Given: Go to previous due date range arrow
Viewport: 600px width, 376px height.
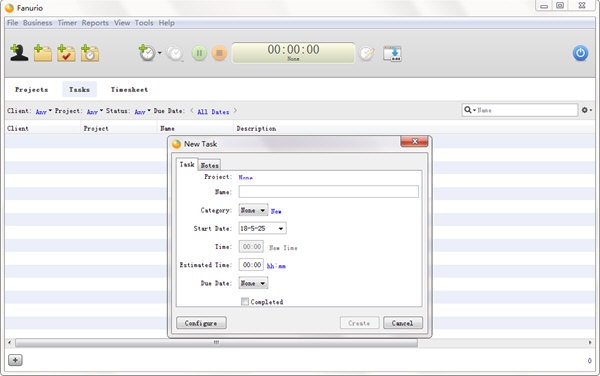Looking at the screenshot, I should pos(192,111).
